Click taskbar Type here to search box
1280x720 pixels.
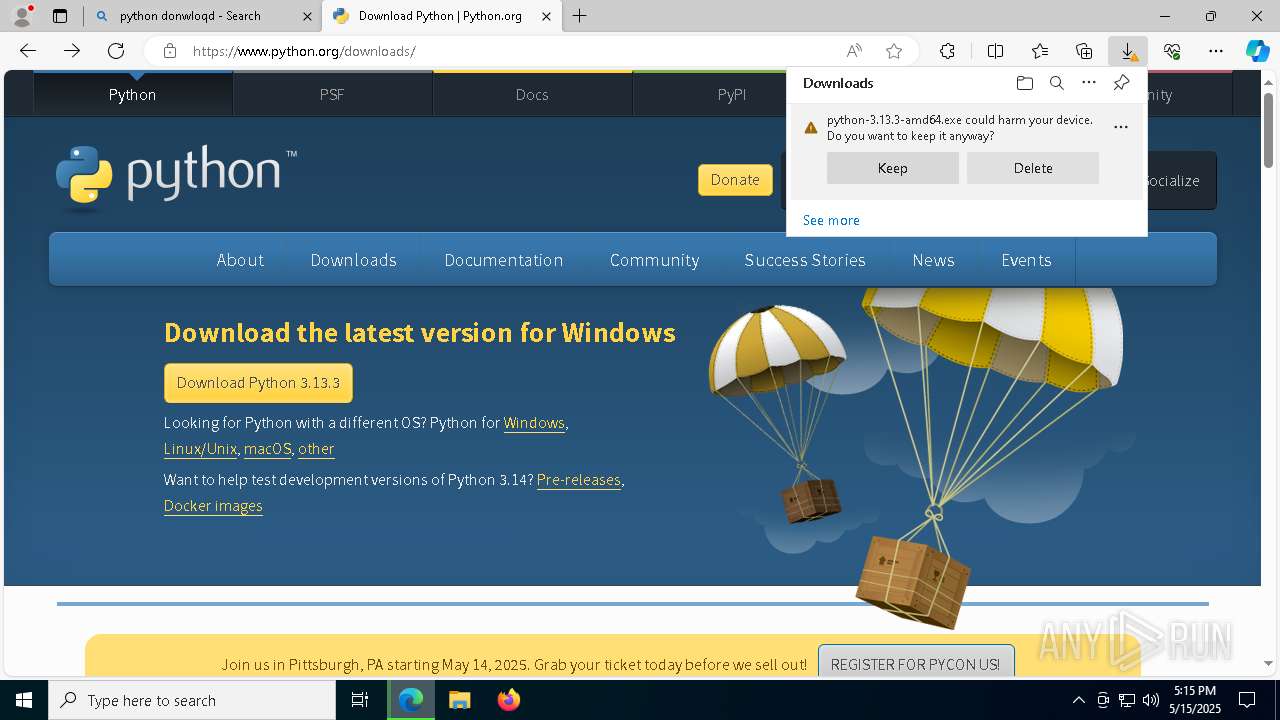click(x=192, y=700)
